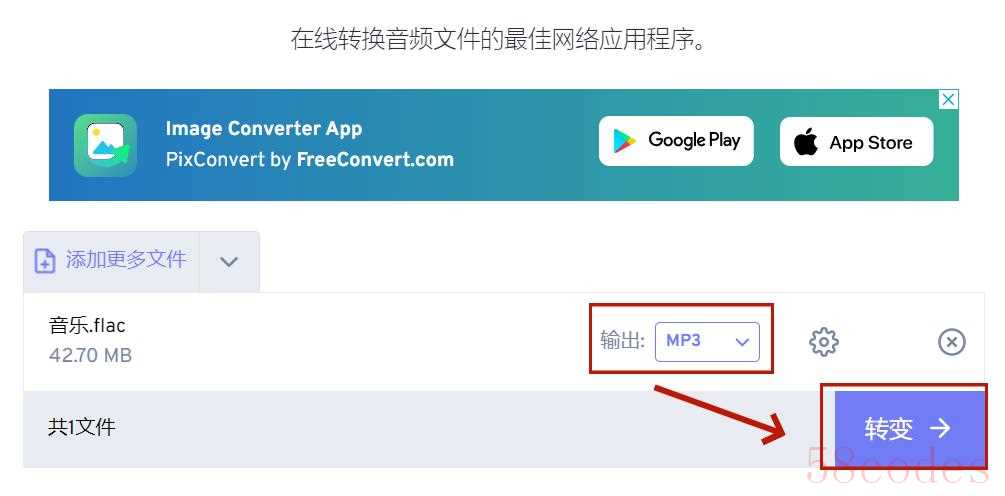Click the add-file document plus icon

45,261
